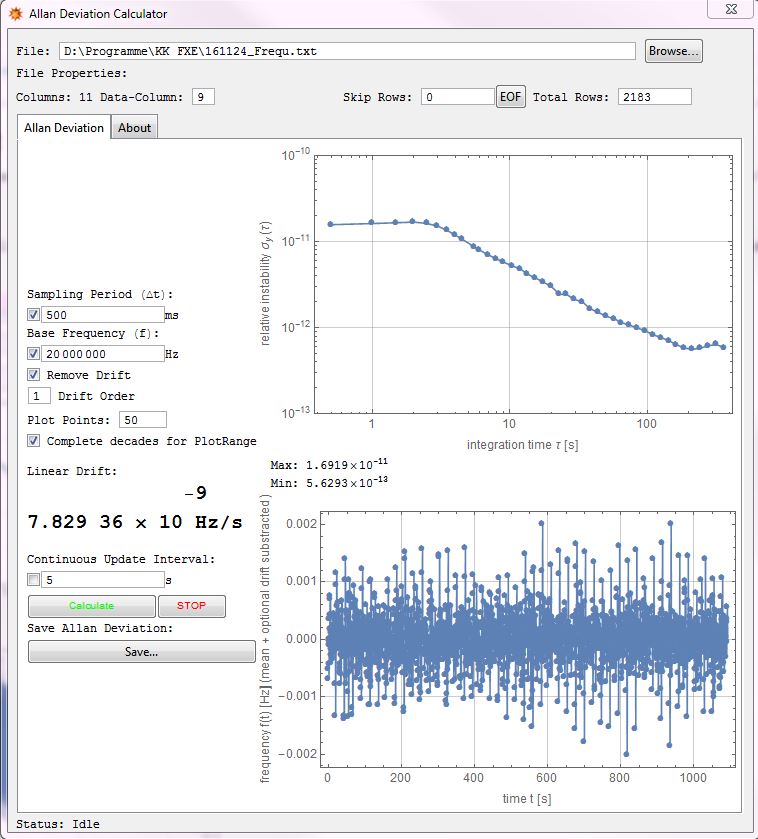Switch to the Allan Deviation tab

pyautogui.click(x=64, y=127)
